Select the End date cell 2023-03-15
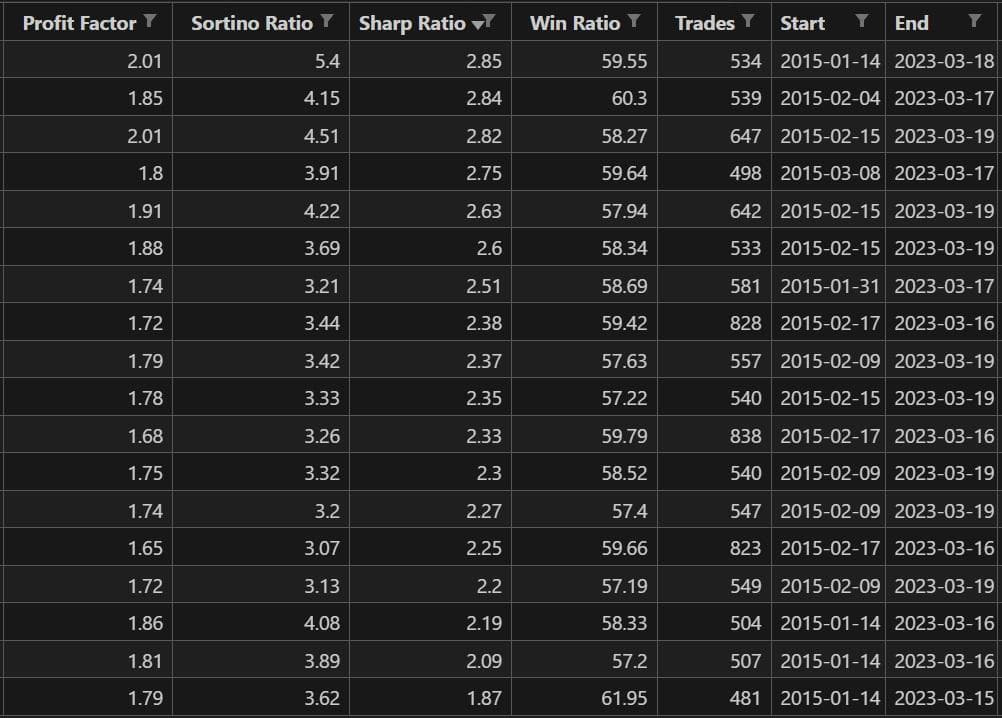Viewport: 1002px width, 718px height. (x=943, y=698)
